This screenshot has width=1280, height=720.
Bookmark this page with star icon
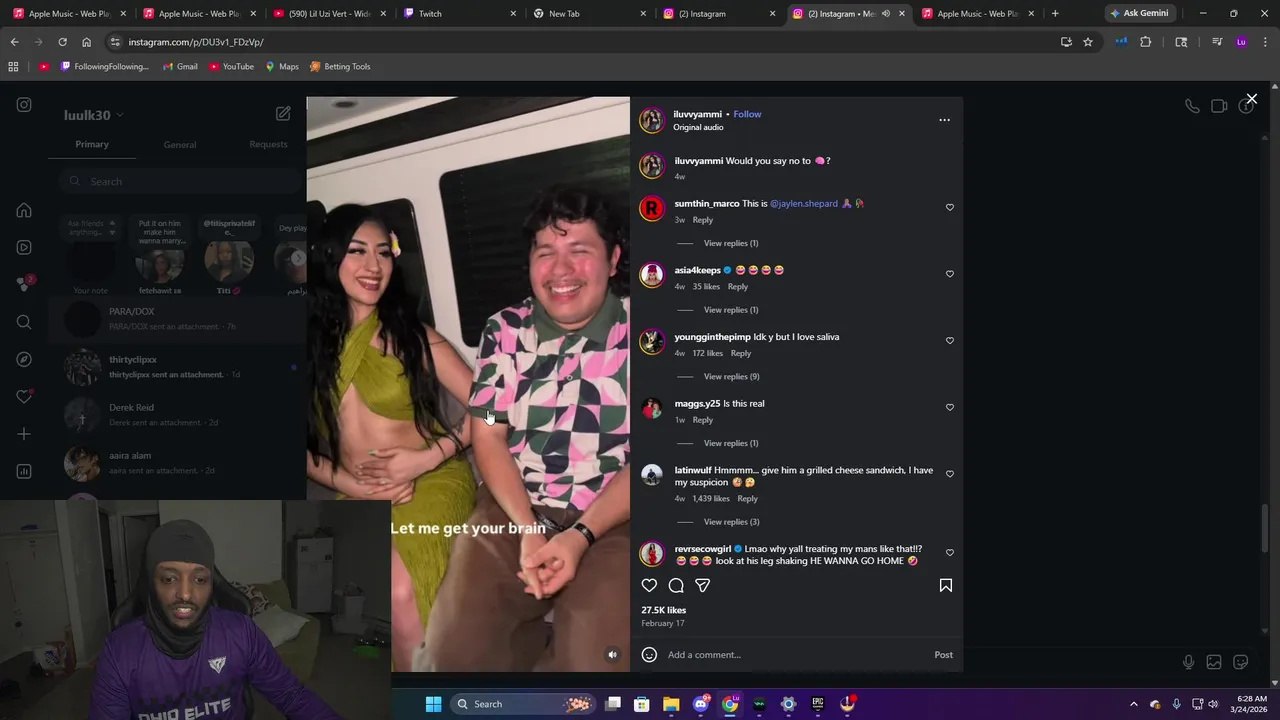(x=1088, y=42)
